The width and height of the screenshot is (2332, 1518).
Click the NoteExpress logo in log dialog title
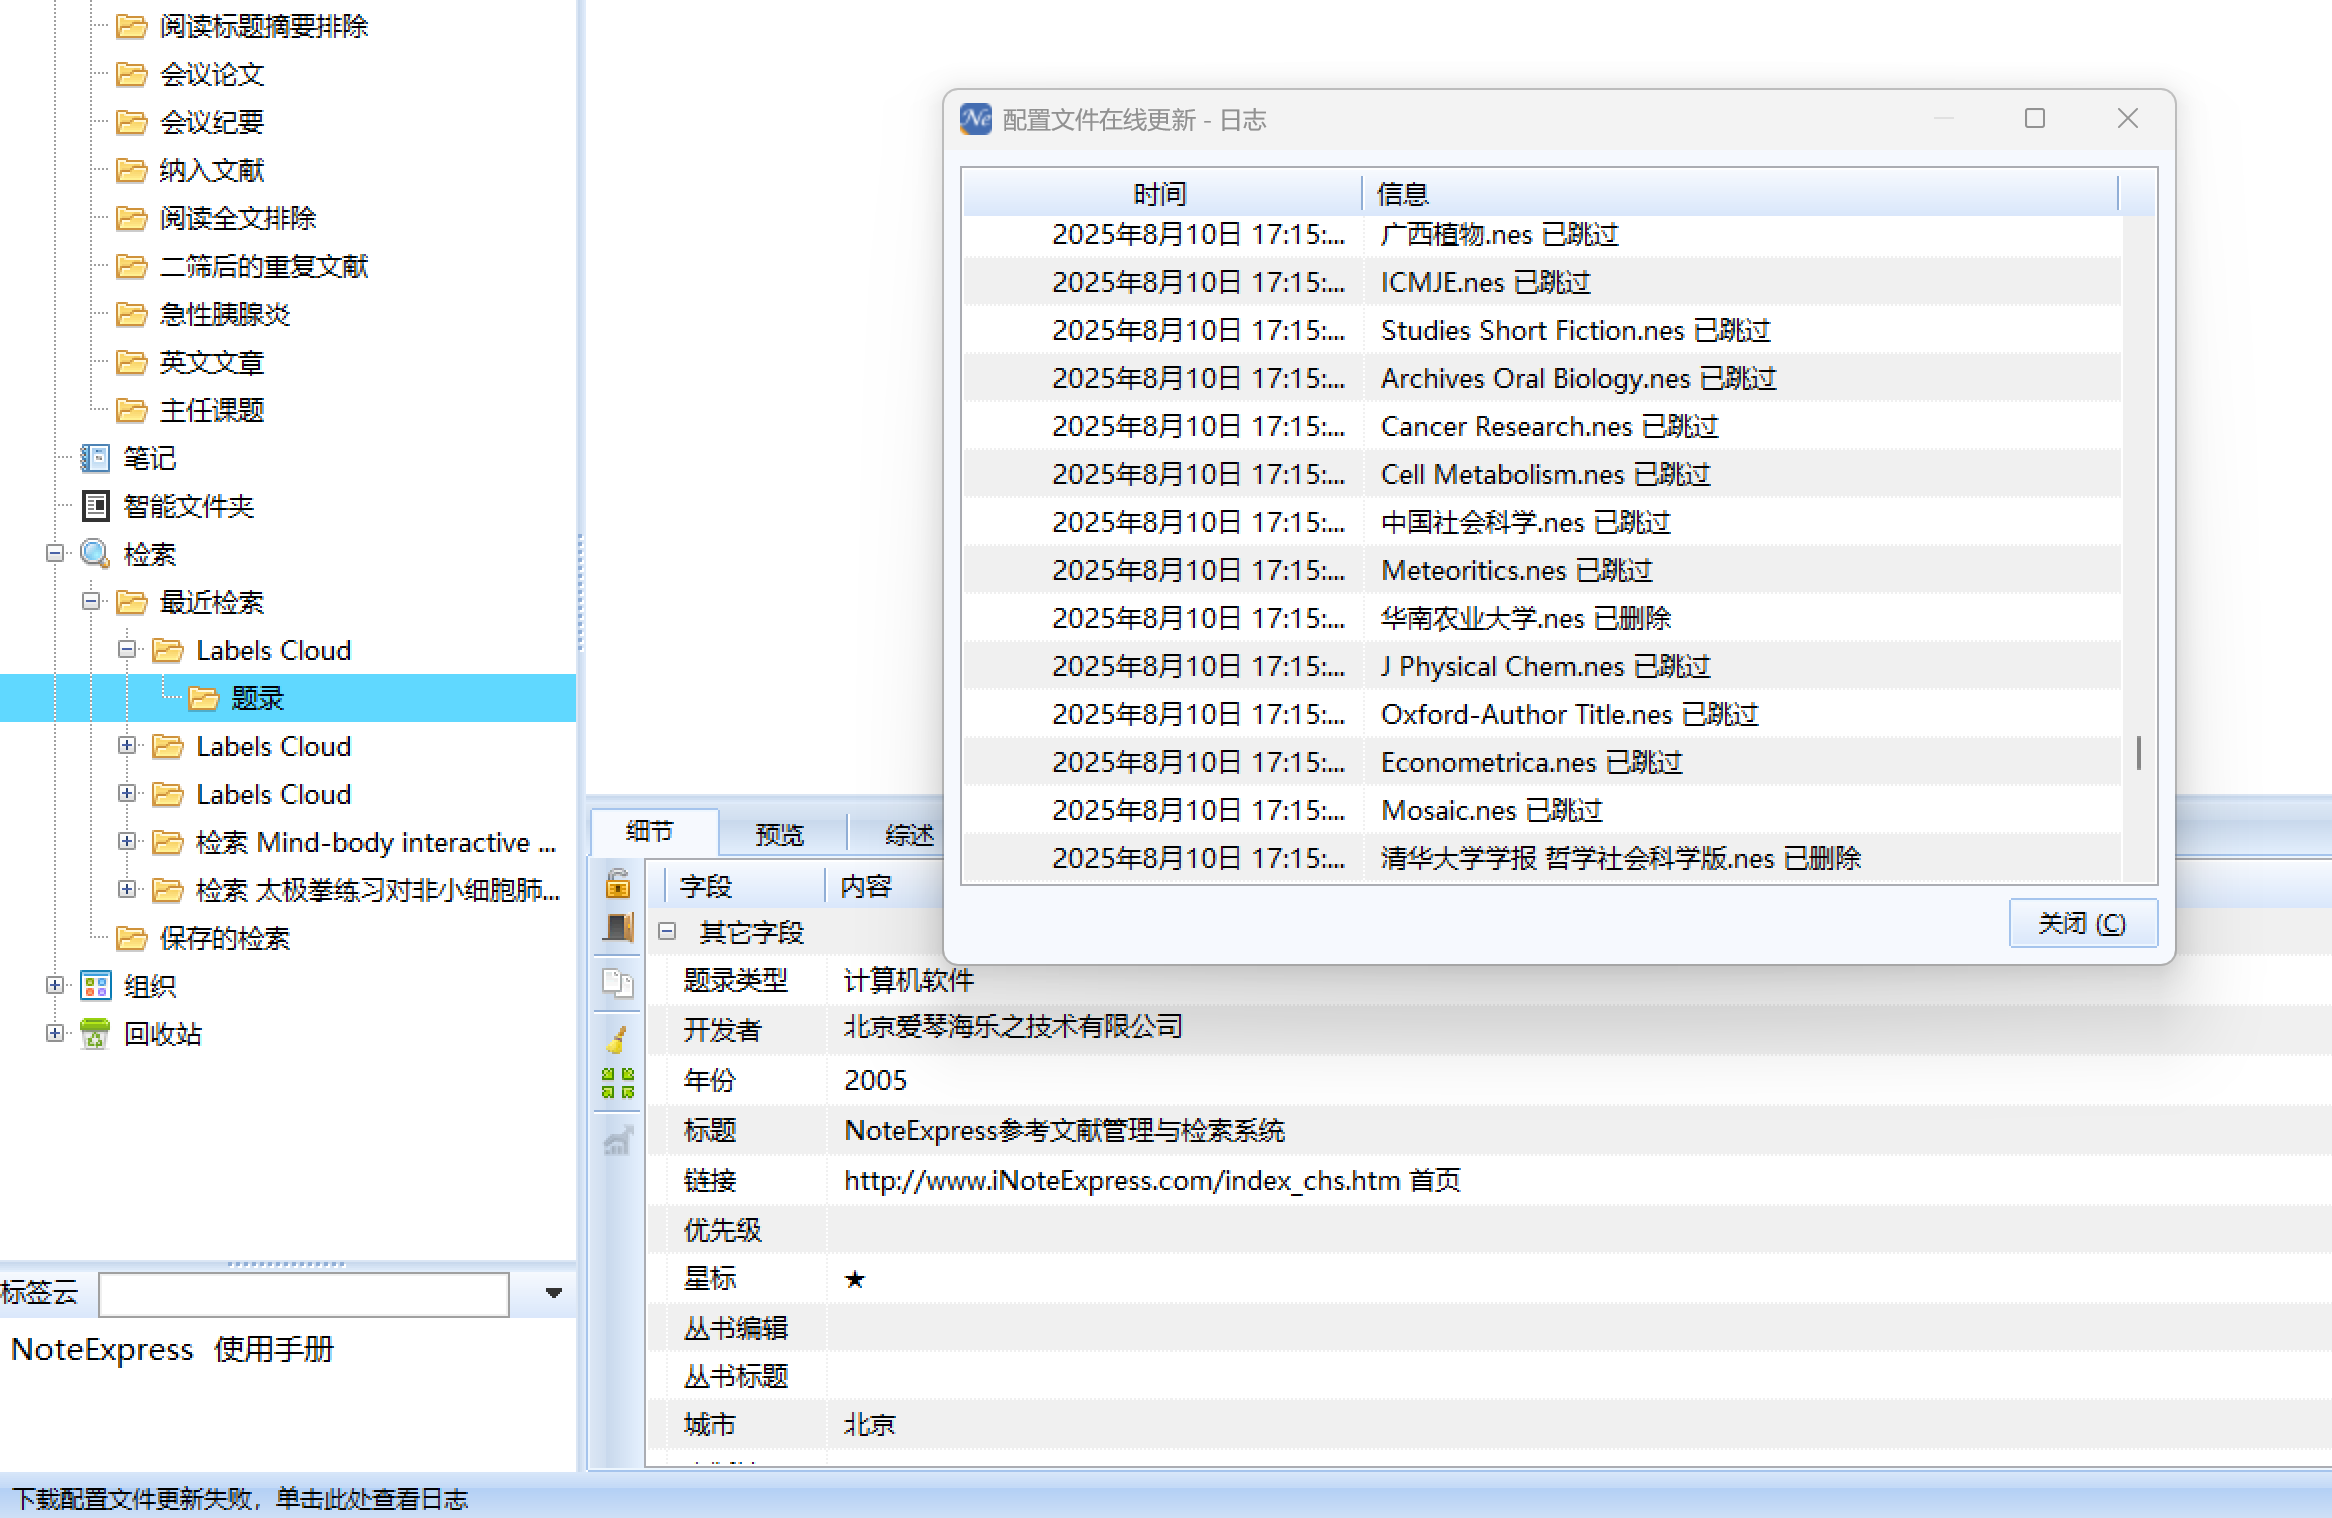point(976,119)
